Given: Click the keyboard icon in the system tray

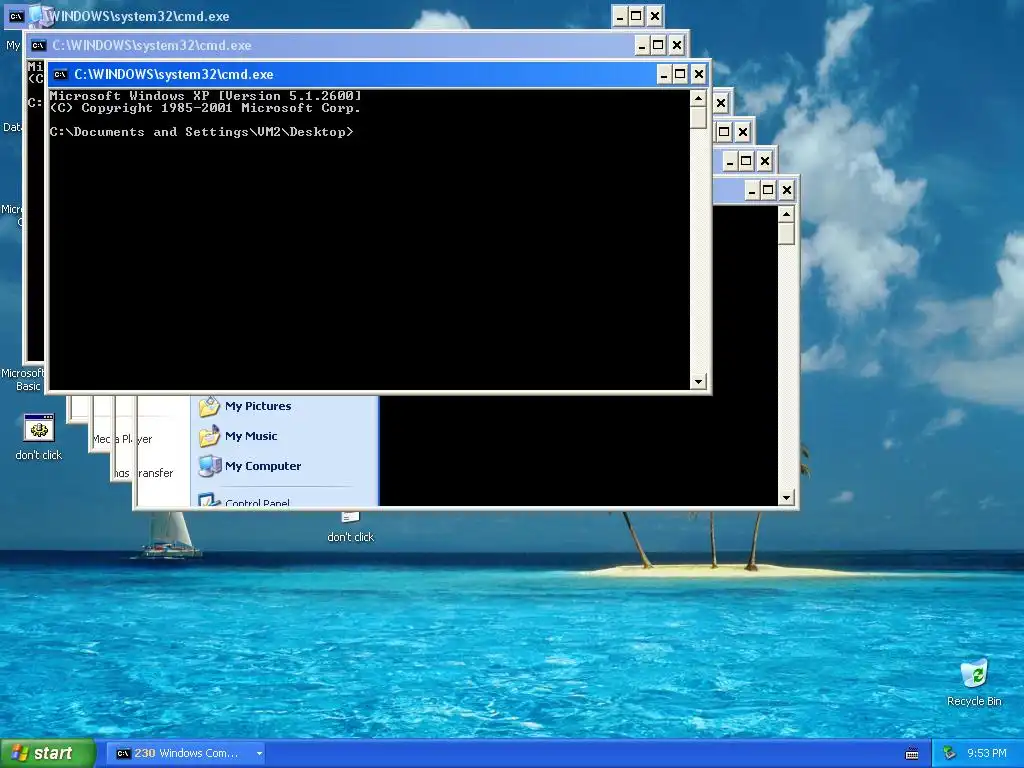Looking at the screenshot, I should 912,754.
